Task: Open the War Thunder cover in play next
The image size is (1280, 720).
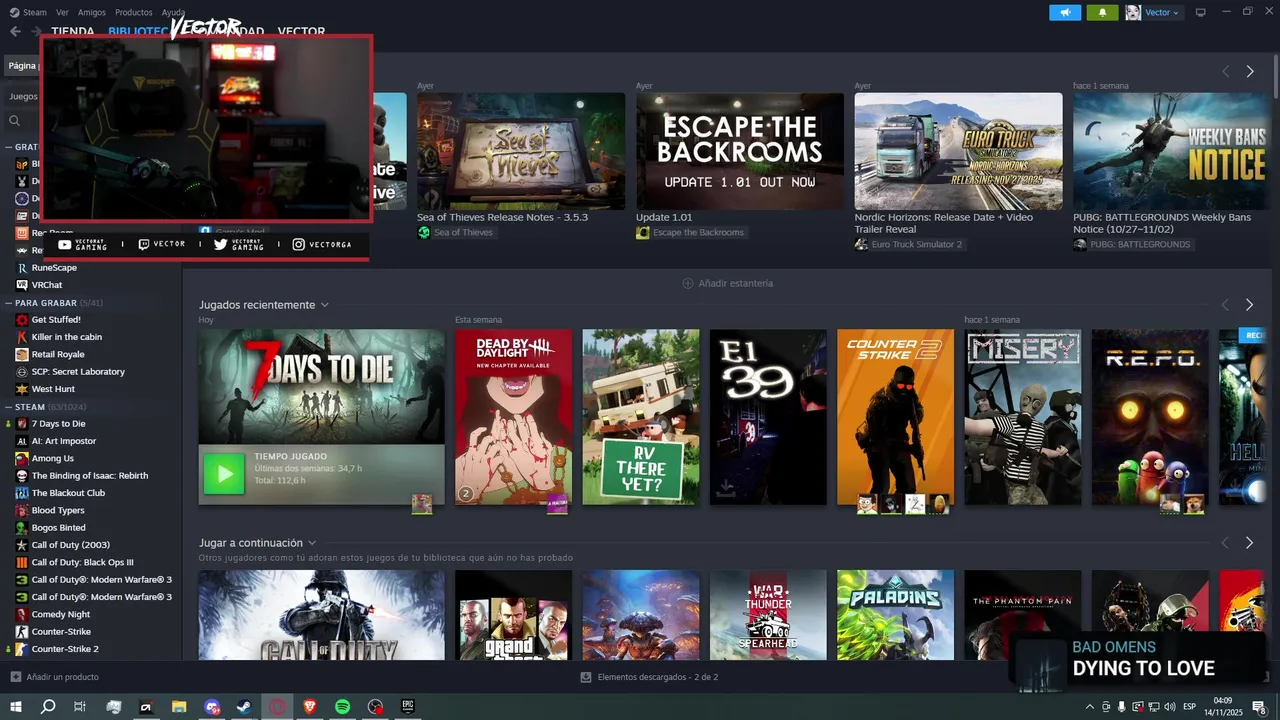Action: (x=768, y=615)
